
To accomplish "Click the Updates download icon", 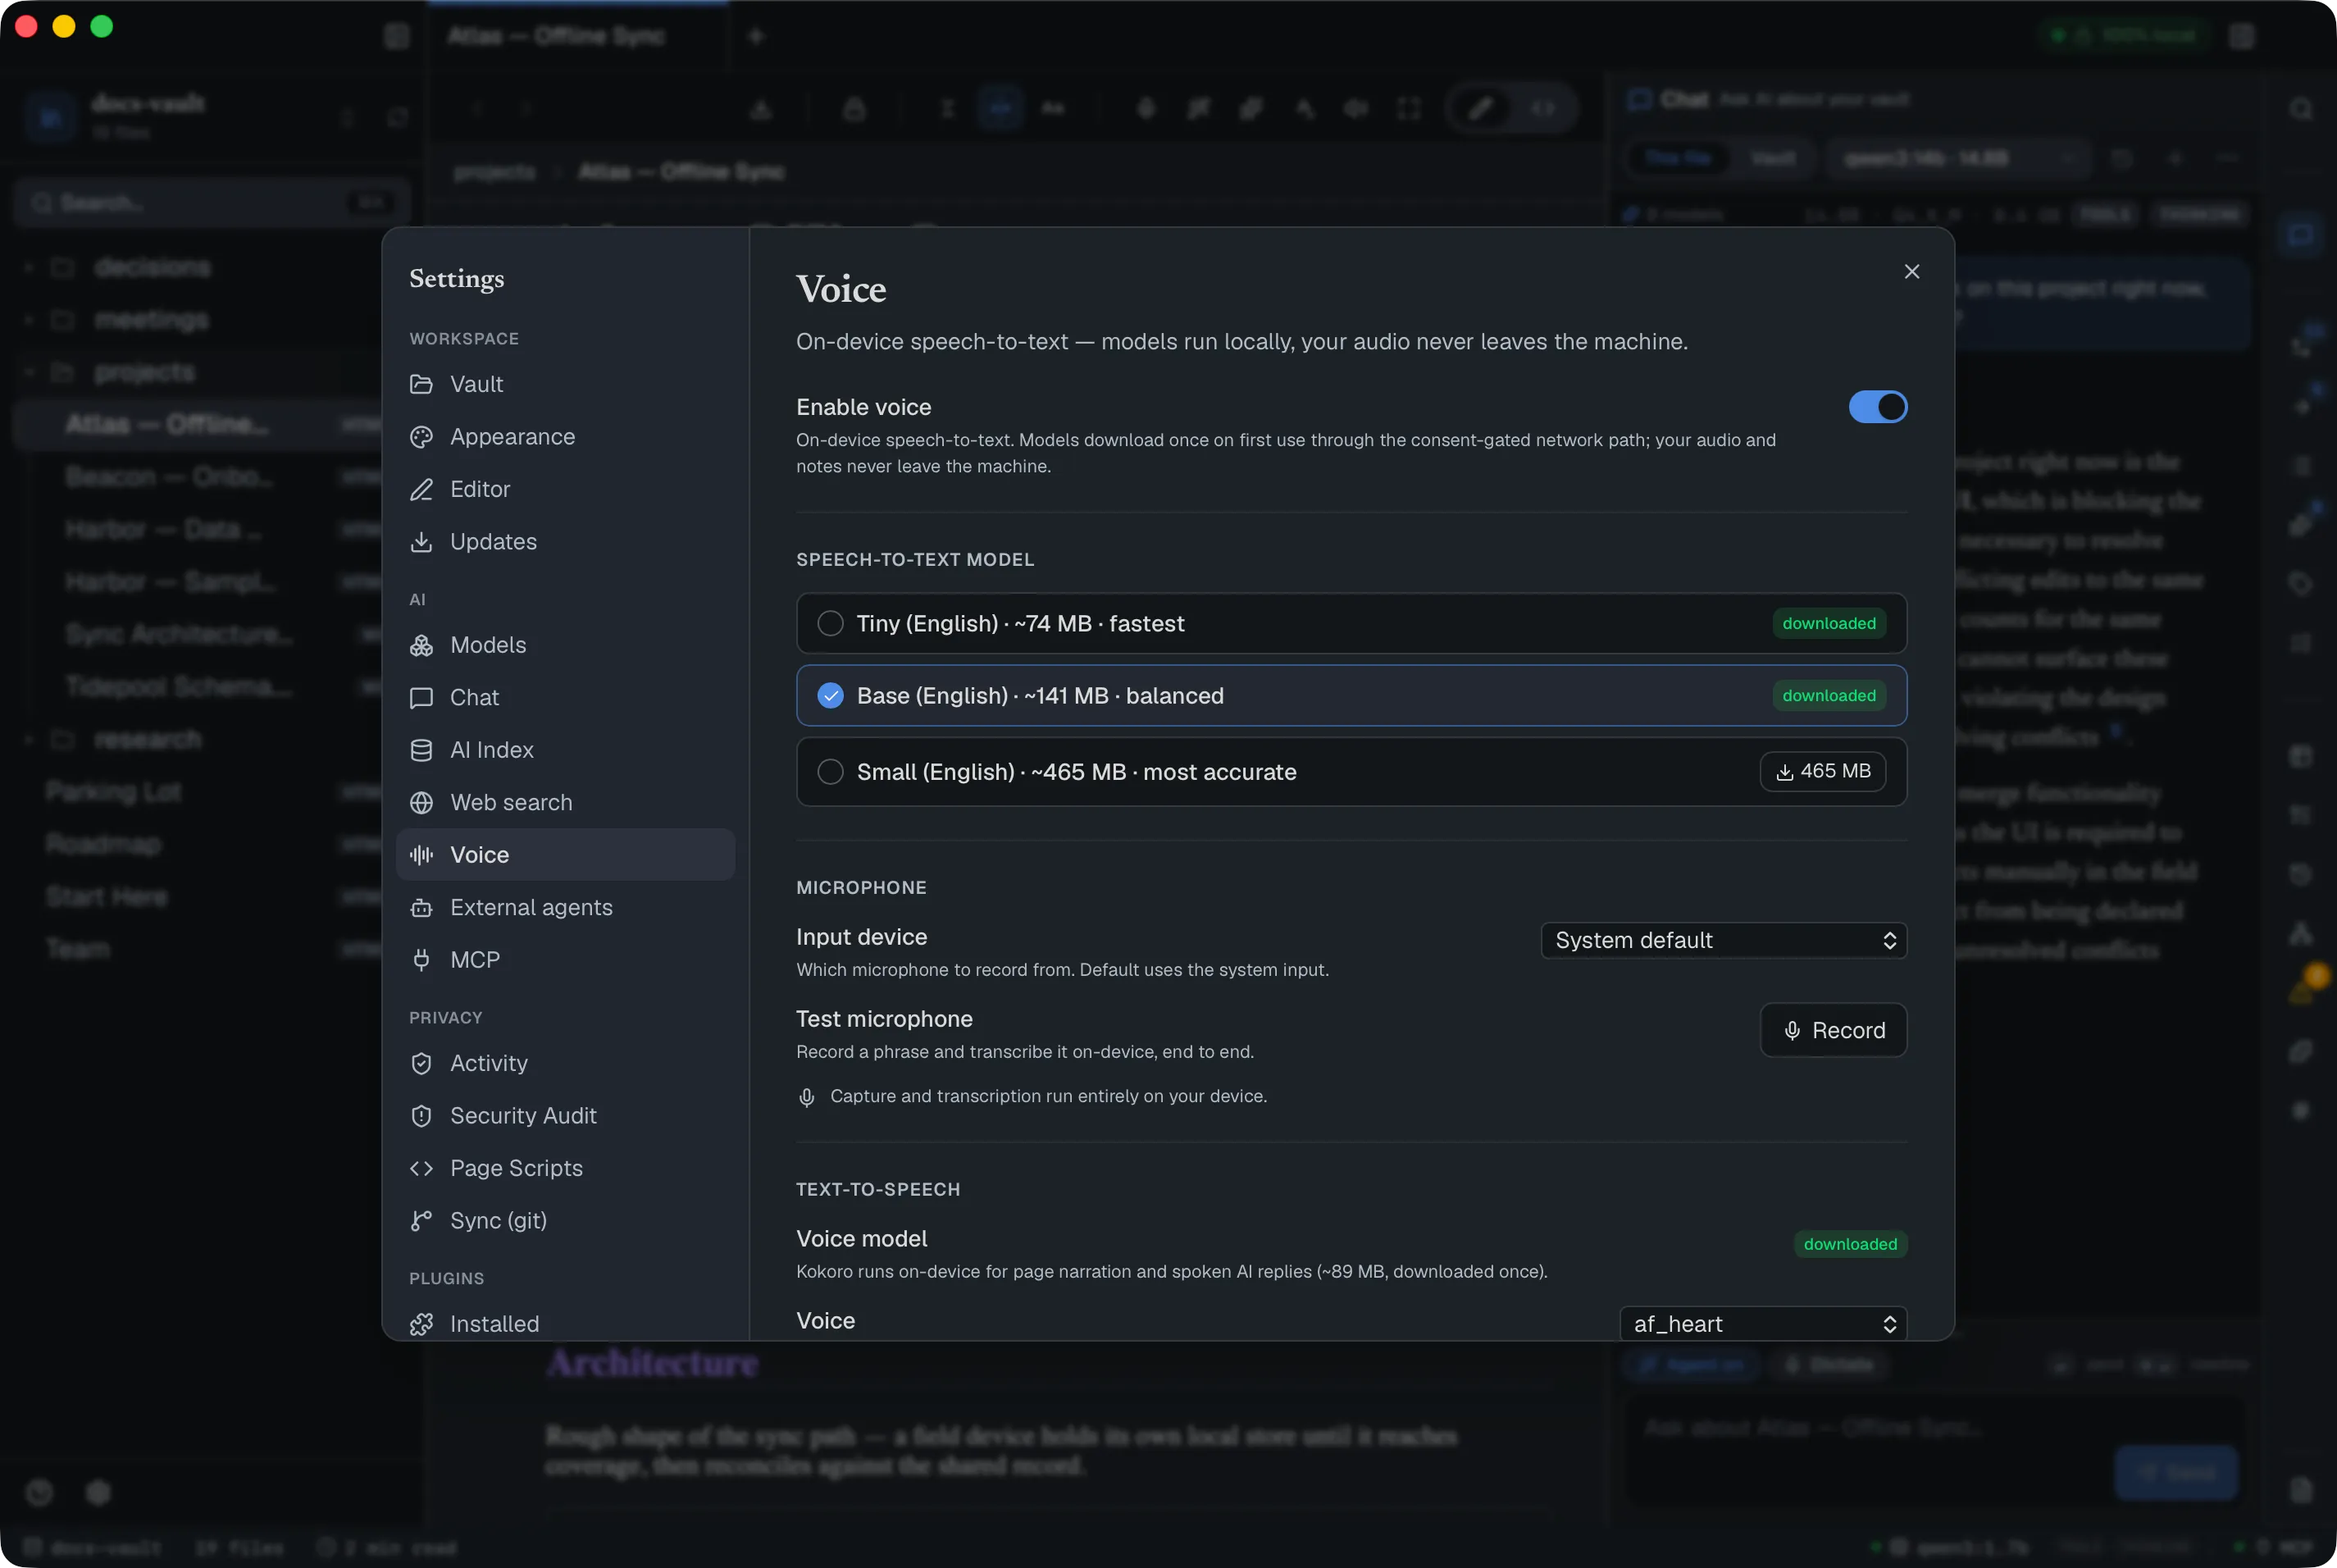I will coord(421,542).
